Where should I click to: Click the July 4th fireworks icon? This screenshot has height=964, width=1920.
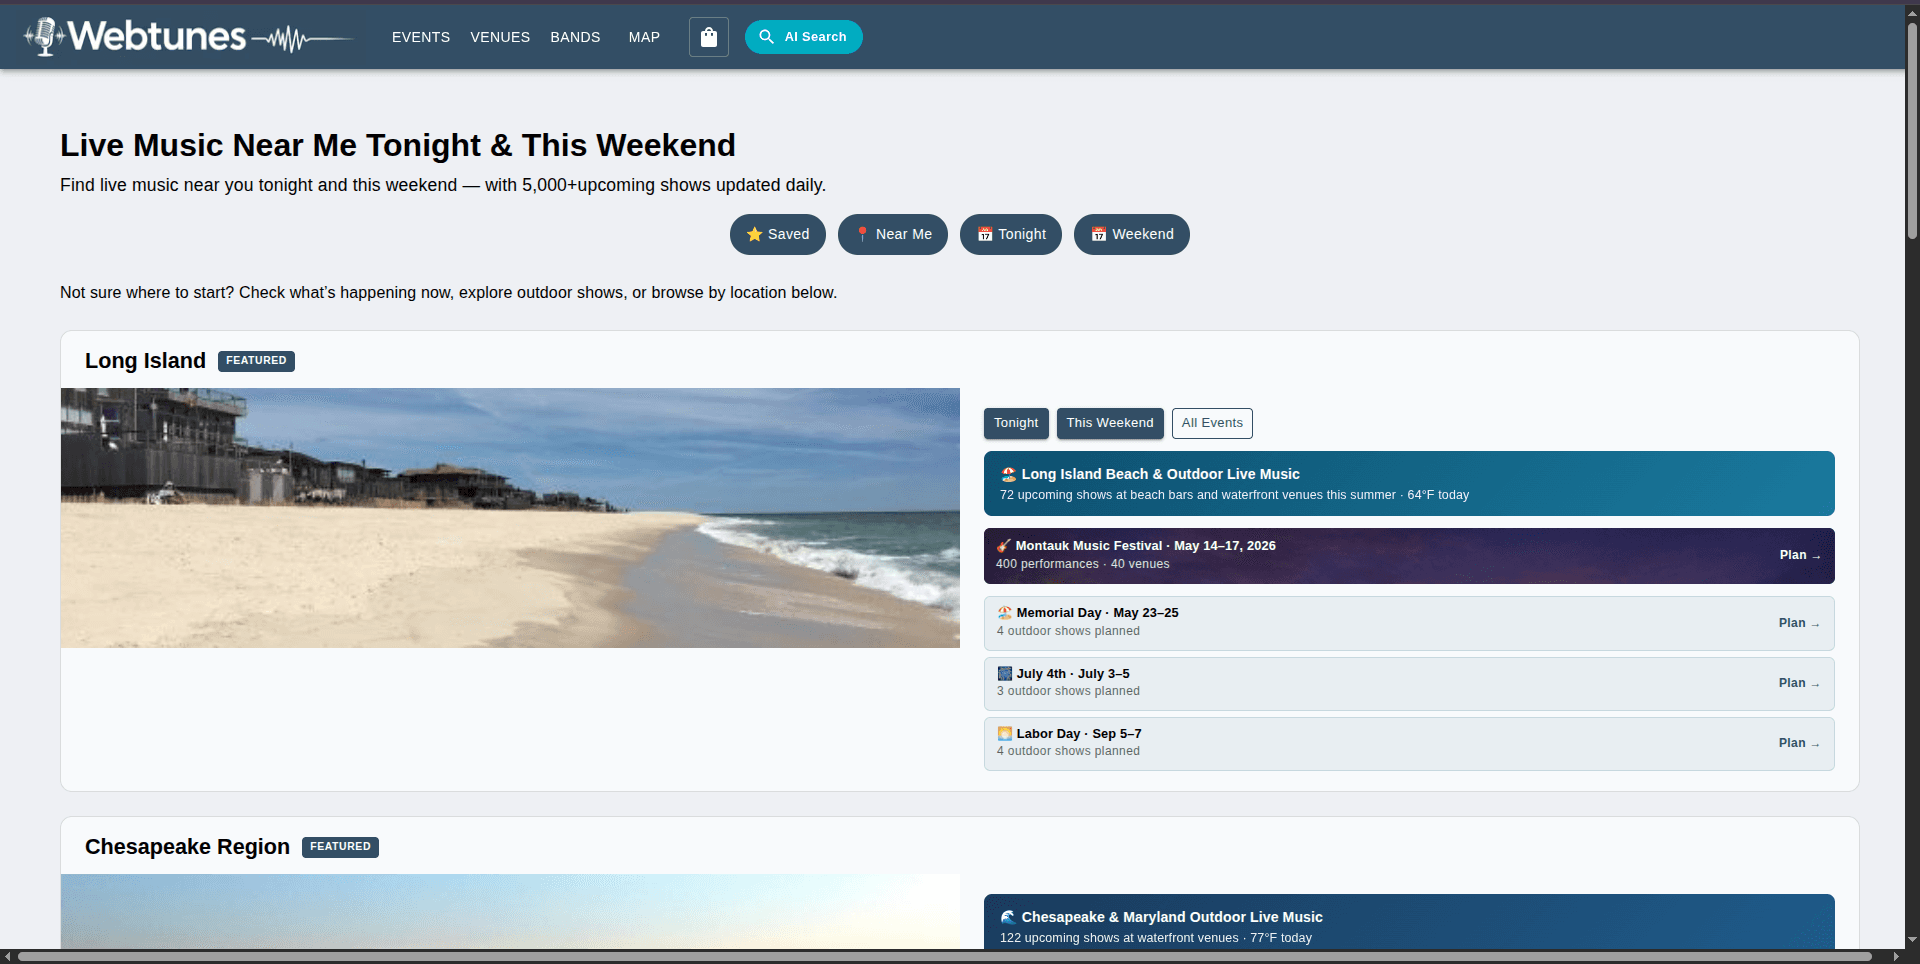pos(1005,674)
